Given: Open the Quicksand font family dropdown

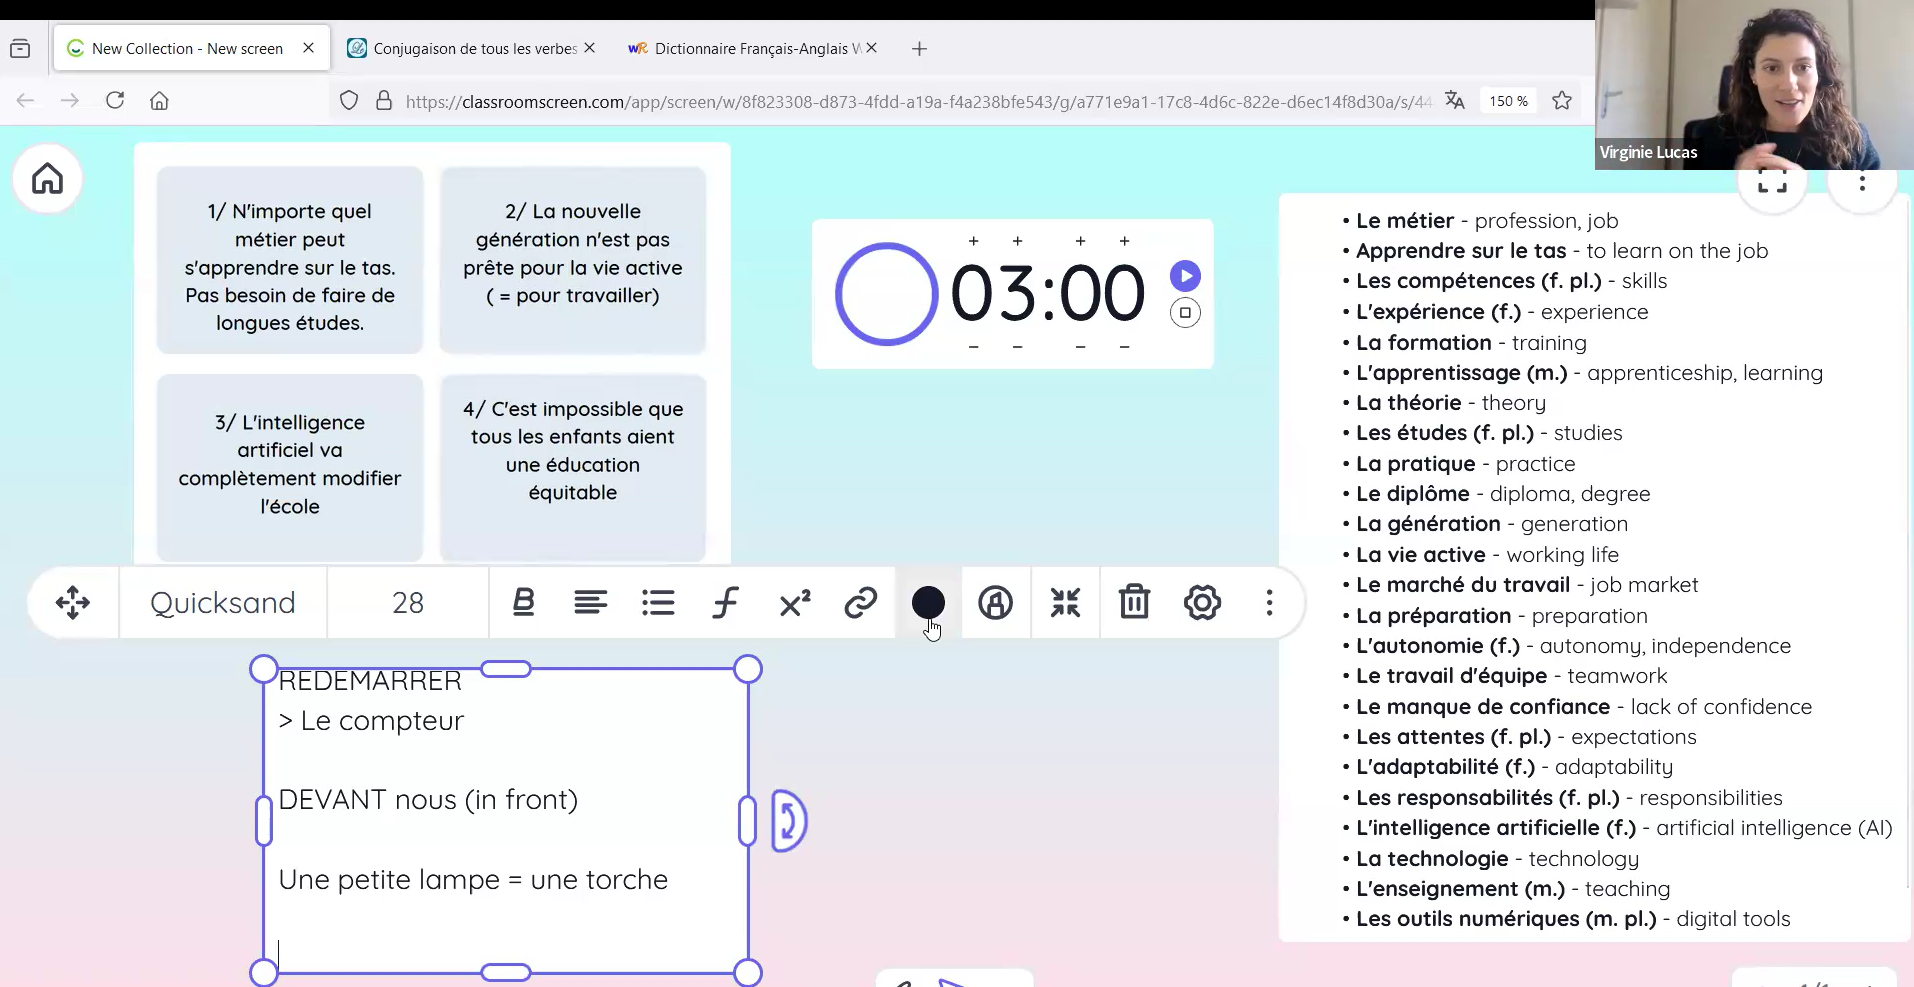Looking at the screenshot, I should [x=223, y=603].
